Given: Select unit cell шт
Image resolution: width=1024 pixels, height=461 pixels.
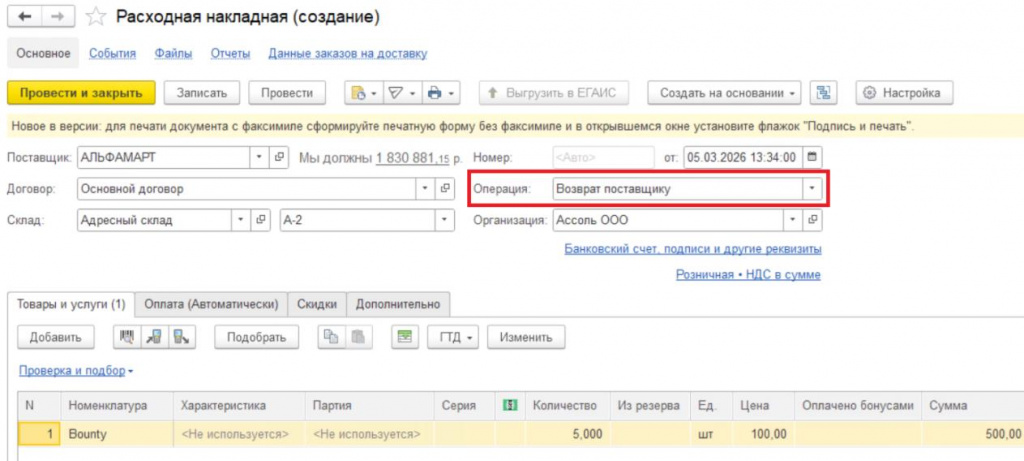Looking at the screenshot, I should (711, 434).
